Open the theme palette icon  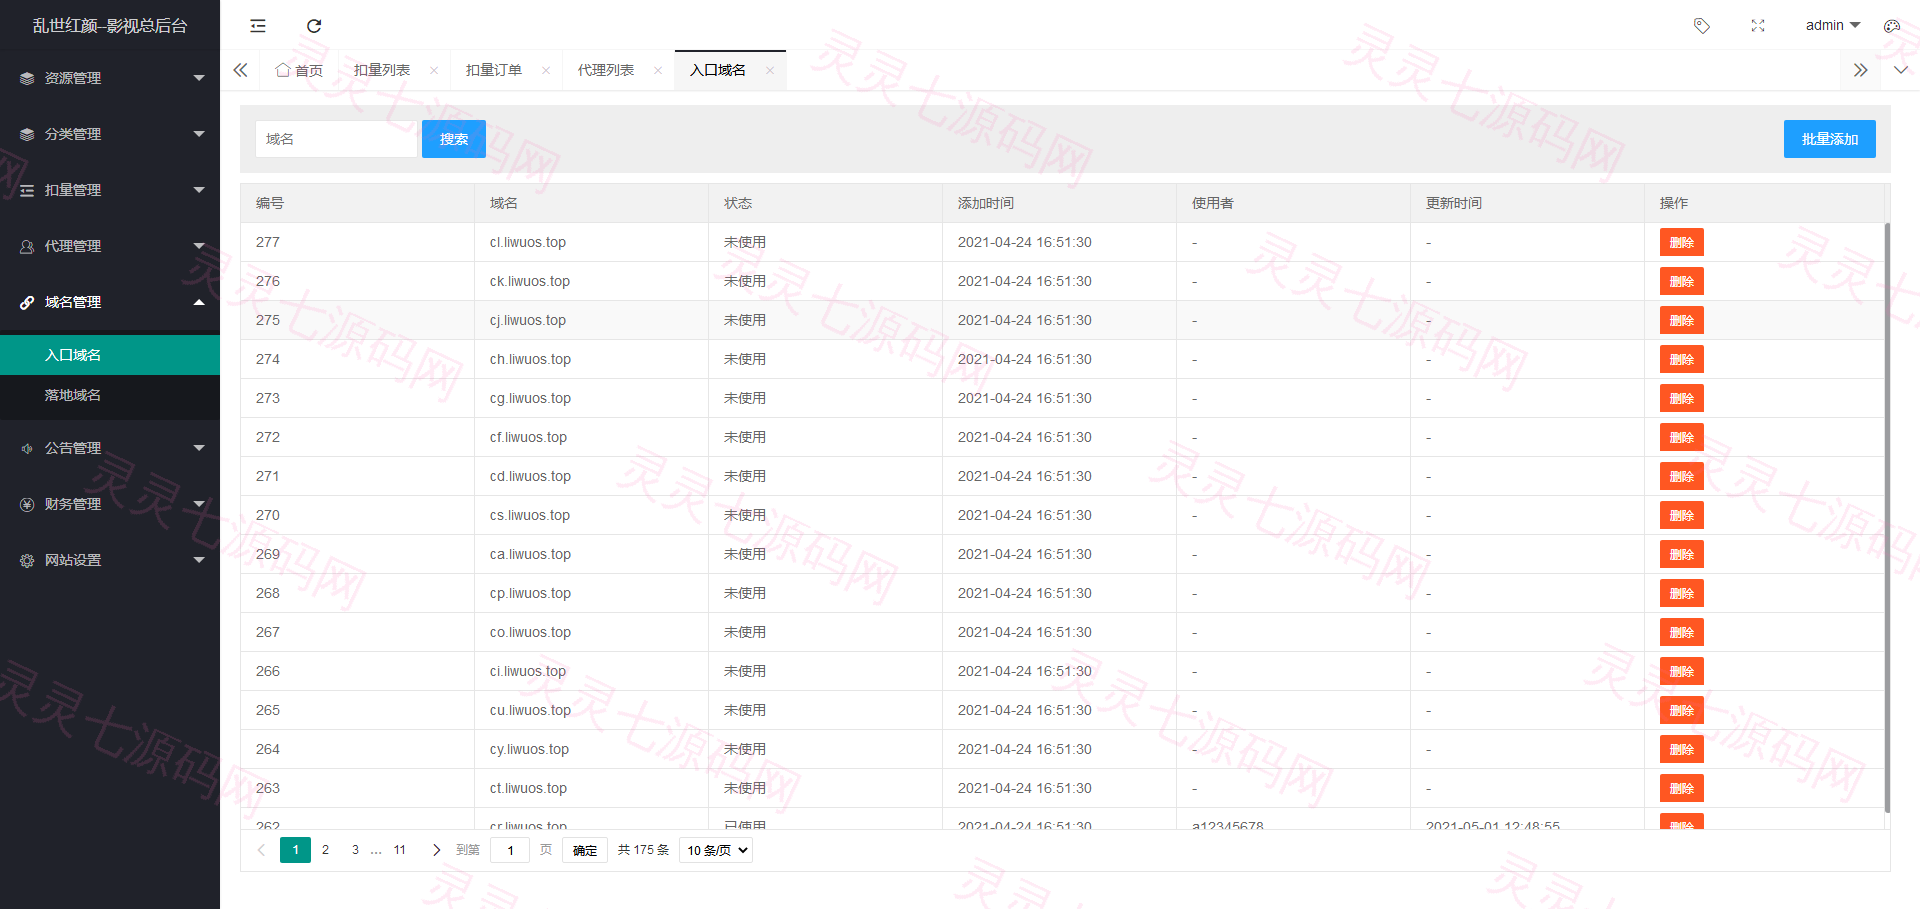point(1892,26)
